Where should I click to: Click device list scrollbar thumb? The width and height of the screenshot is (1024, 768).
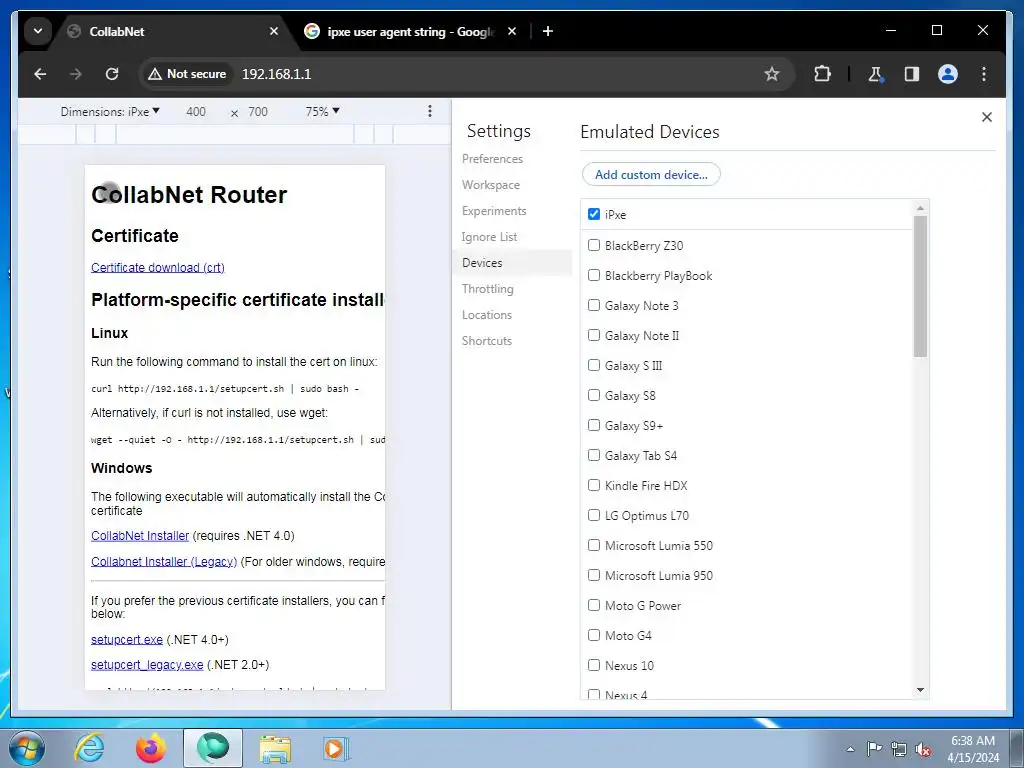tap(920, 286)
